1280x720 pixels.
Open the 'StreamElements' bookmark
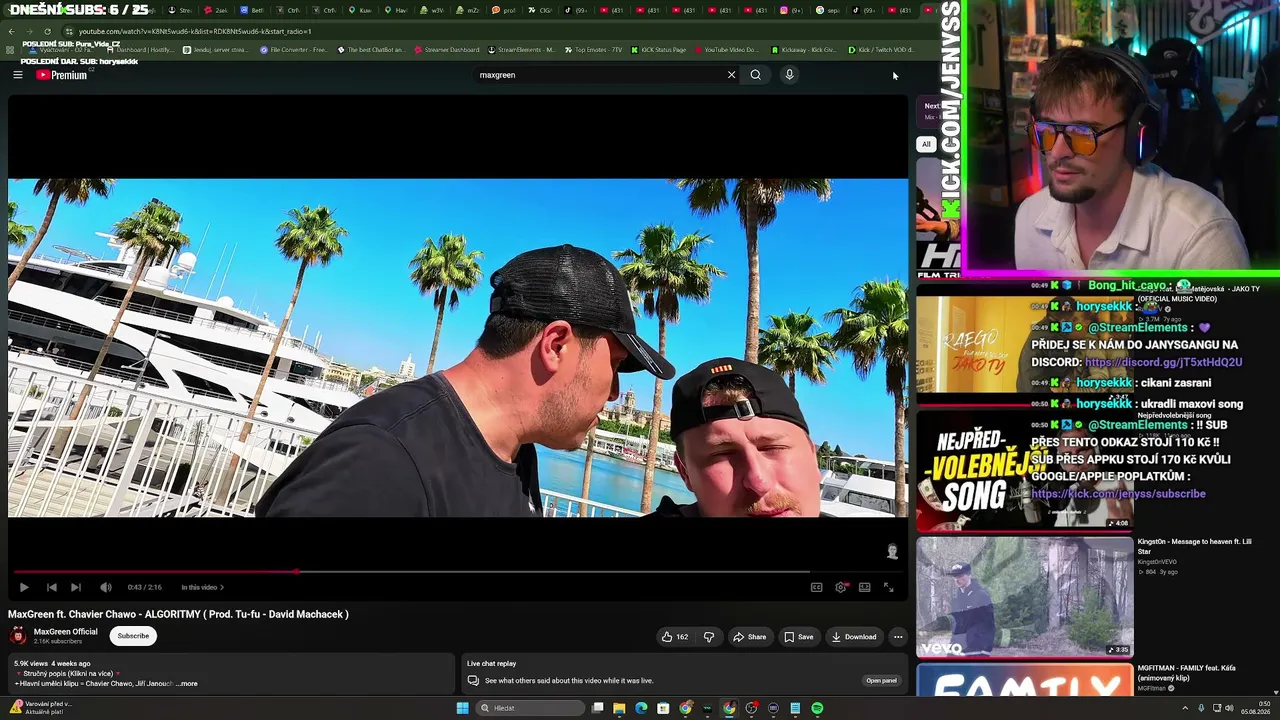pyautogui.click(x=521, y=50)
